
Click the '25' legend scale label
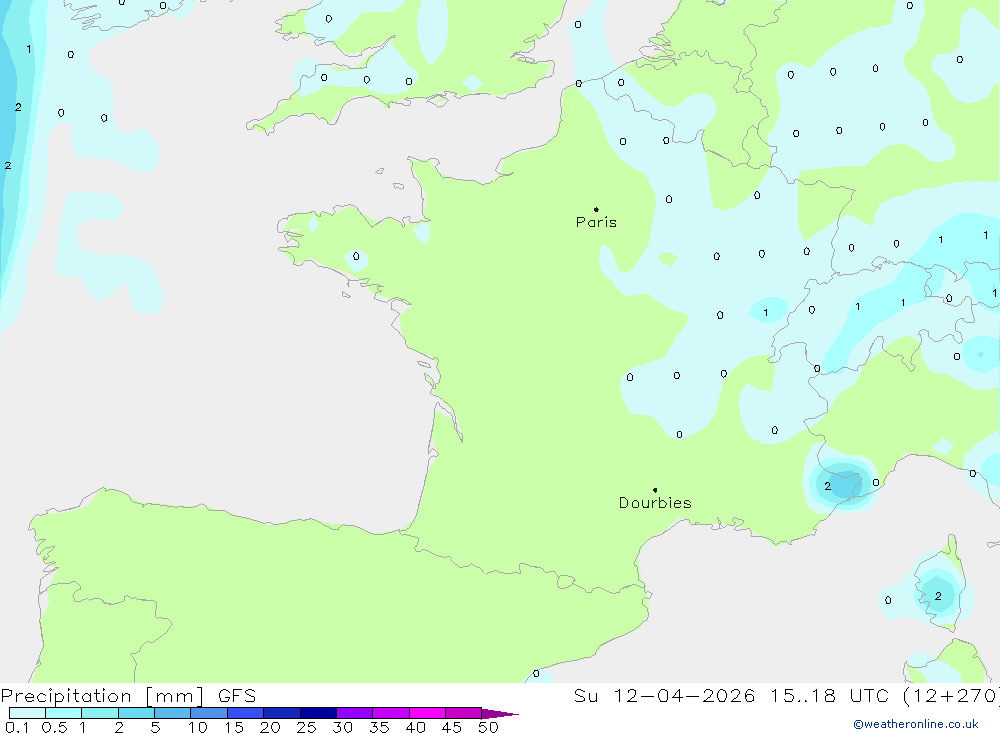pyautogui.click(x=306, y=727)
